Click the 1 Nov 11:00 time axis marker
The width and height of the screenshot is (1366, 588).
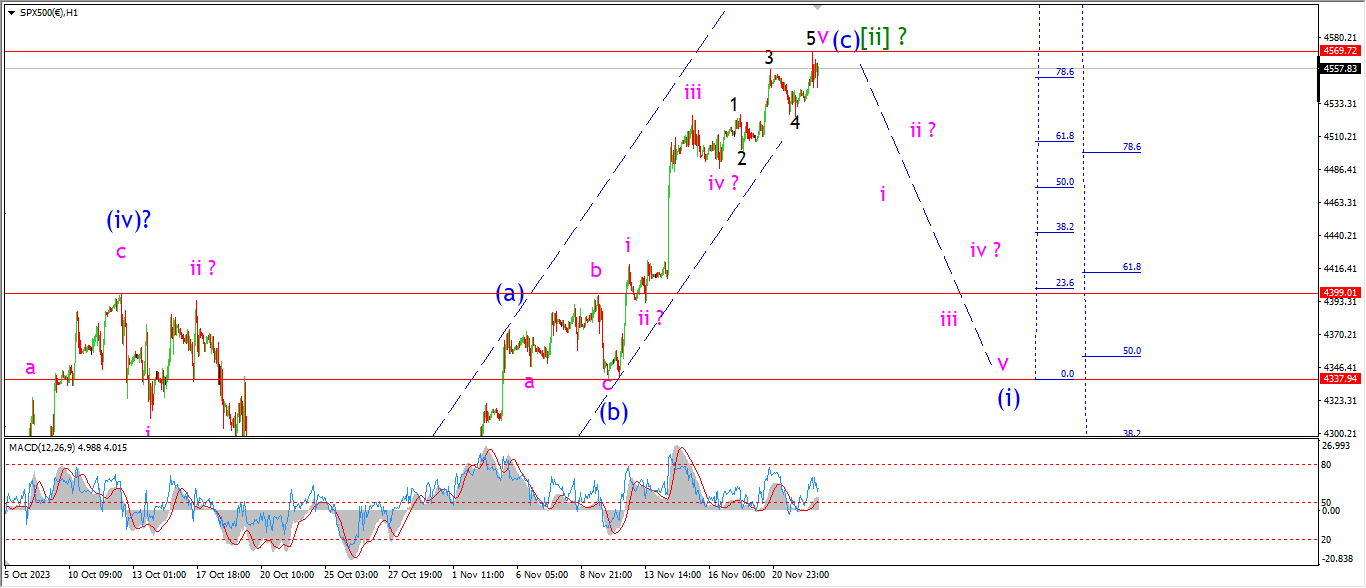(477, 575)
